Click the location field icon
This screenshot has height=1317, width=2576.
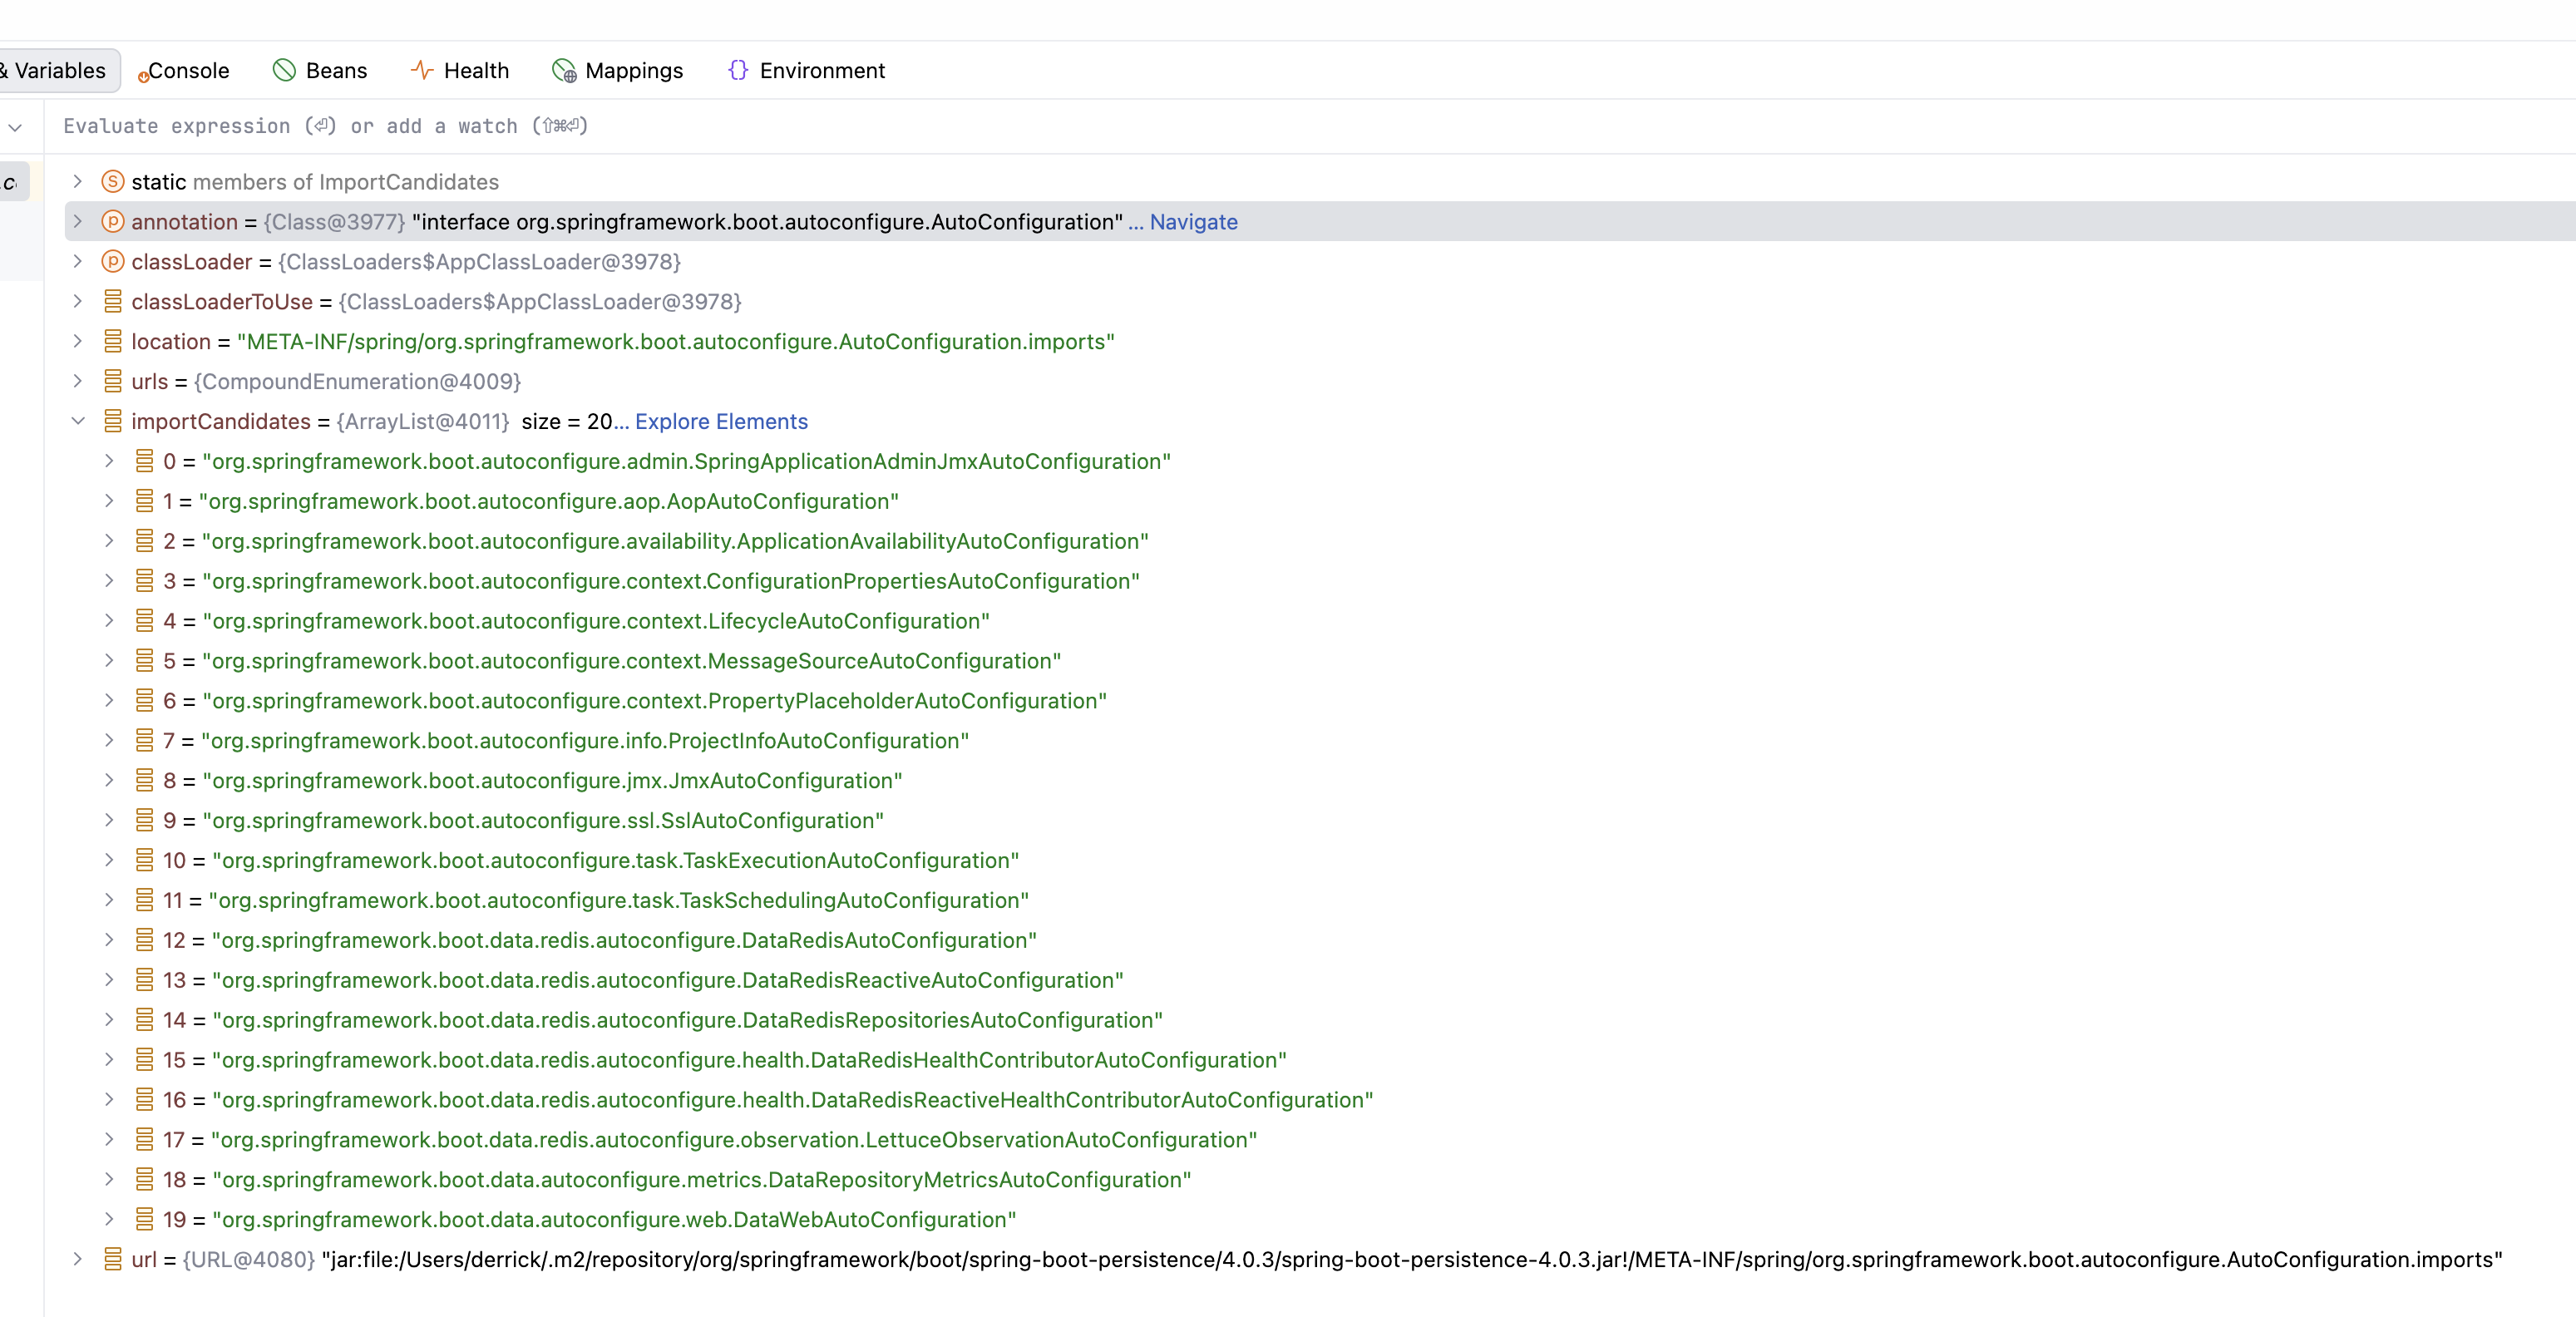113,342
